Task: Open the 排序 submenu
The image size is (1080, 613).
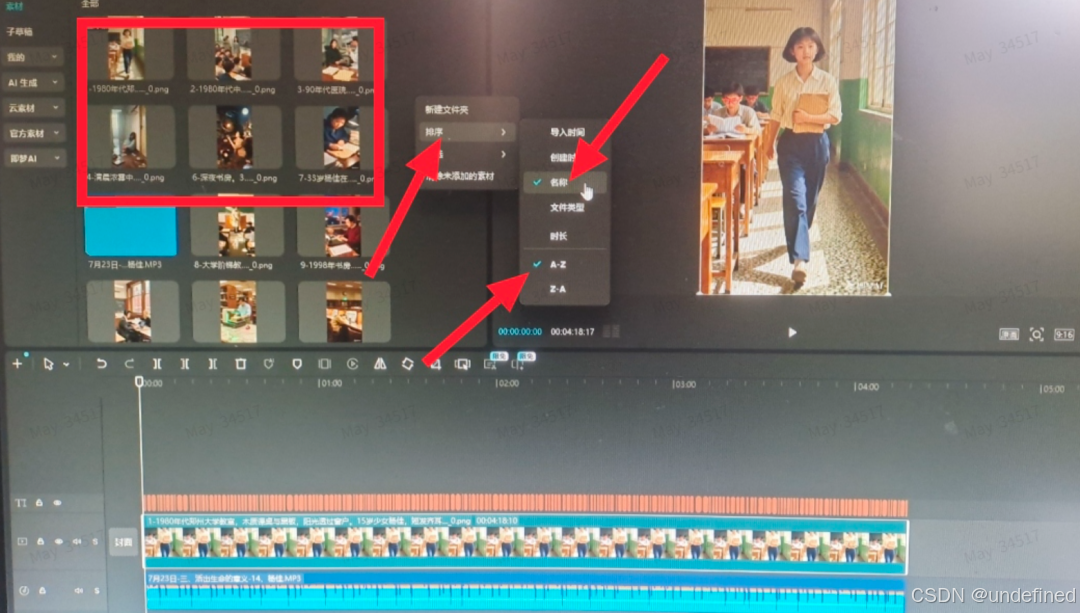Action: pos(466,132)
